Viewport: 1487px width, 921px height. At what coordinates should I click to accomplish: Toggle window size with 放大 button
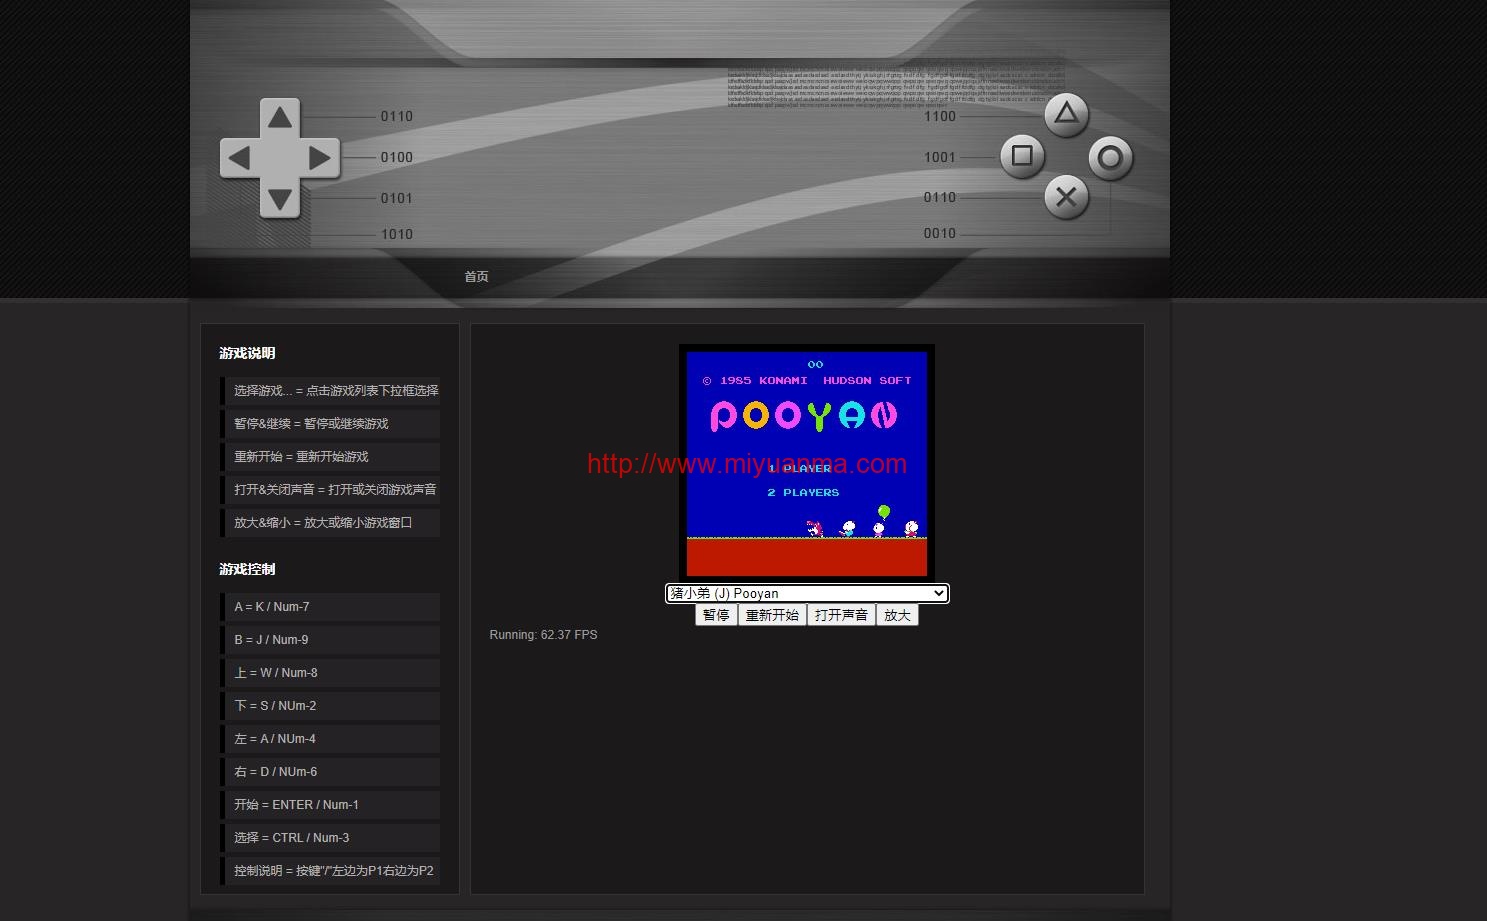[897, 615]
